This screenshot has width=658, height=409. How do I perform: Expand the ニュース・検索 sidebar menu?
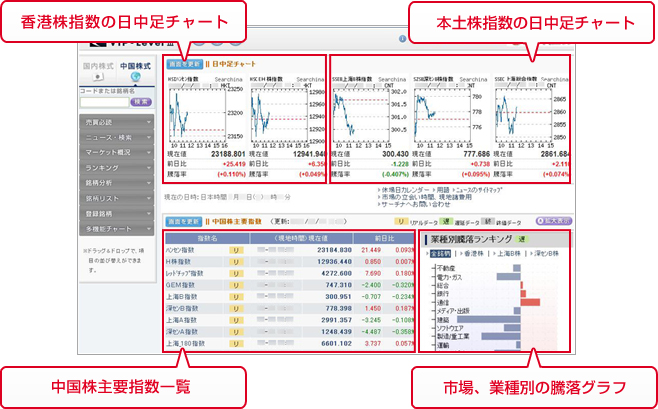point(117,138)
